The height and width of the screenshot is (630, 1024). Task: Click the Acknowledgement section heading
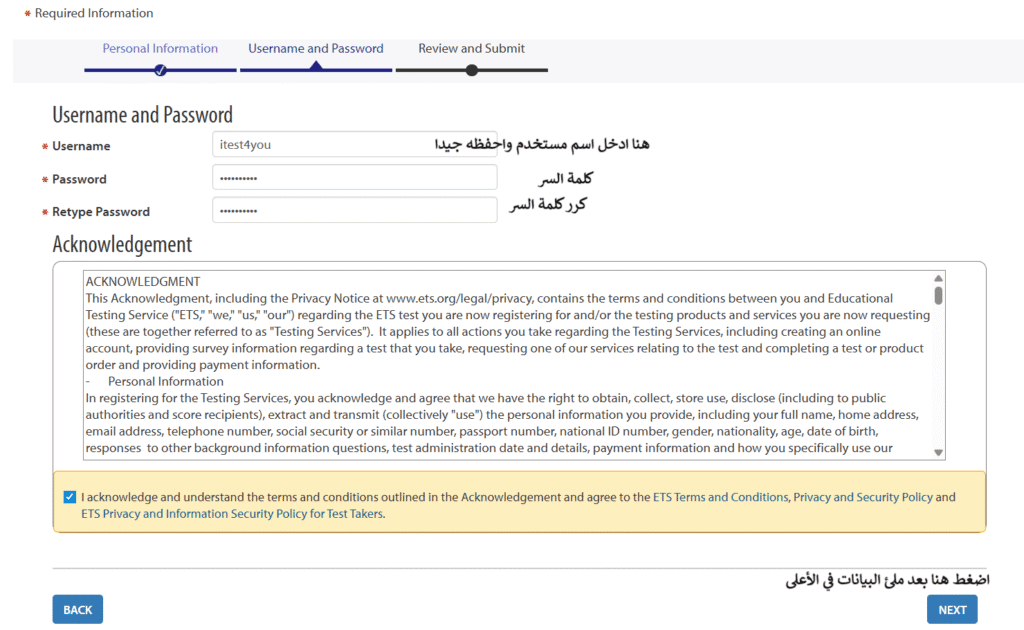(122, 244)
